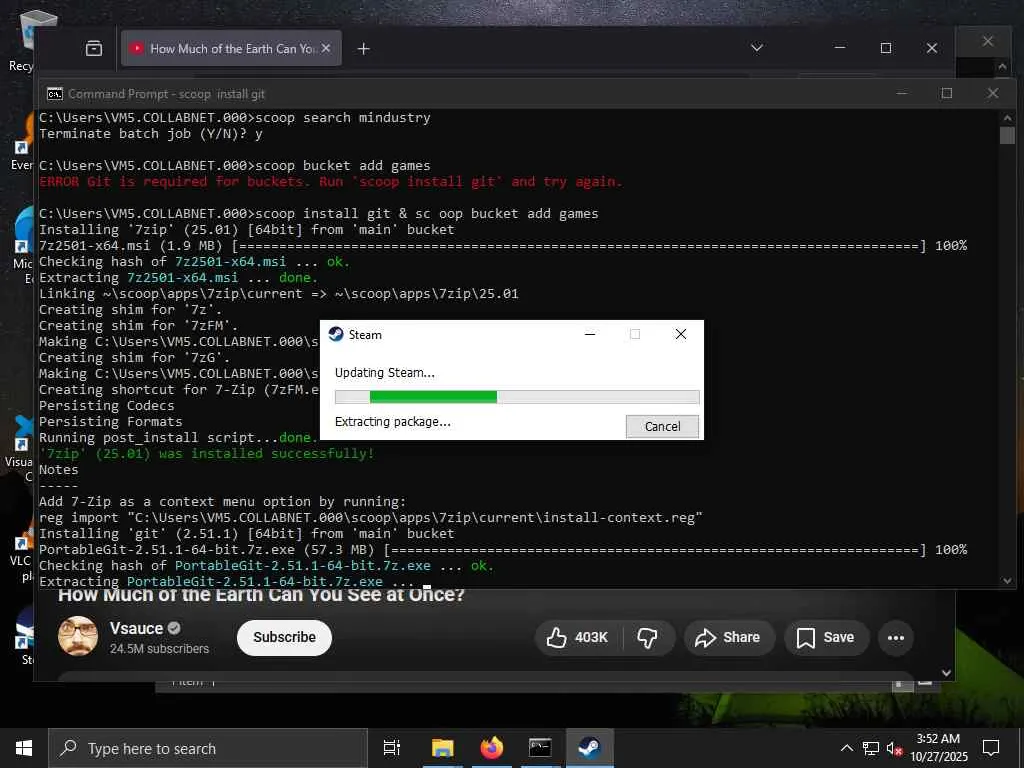The height and width of the screenshot is (768, 1024).
Task: Switch to Steam on the taskbar
Action: 590,748
